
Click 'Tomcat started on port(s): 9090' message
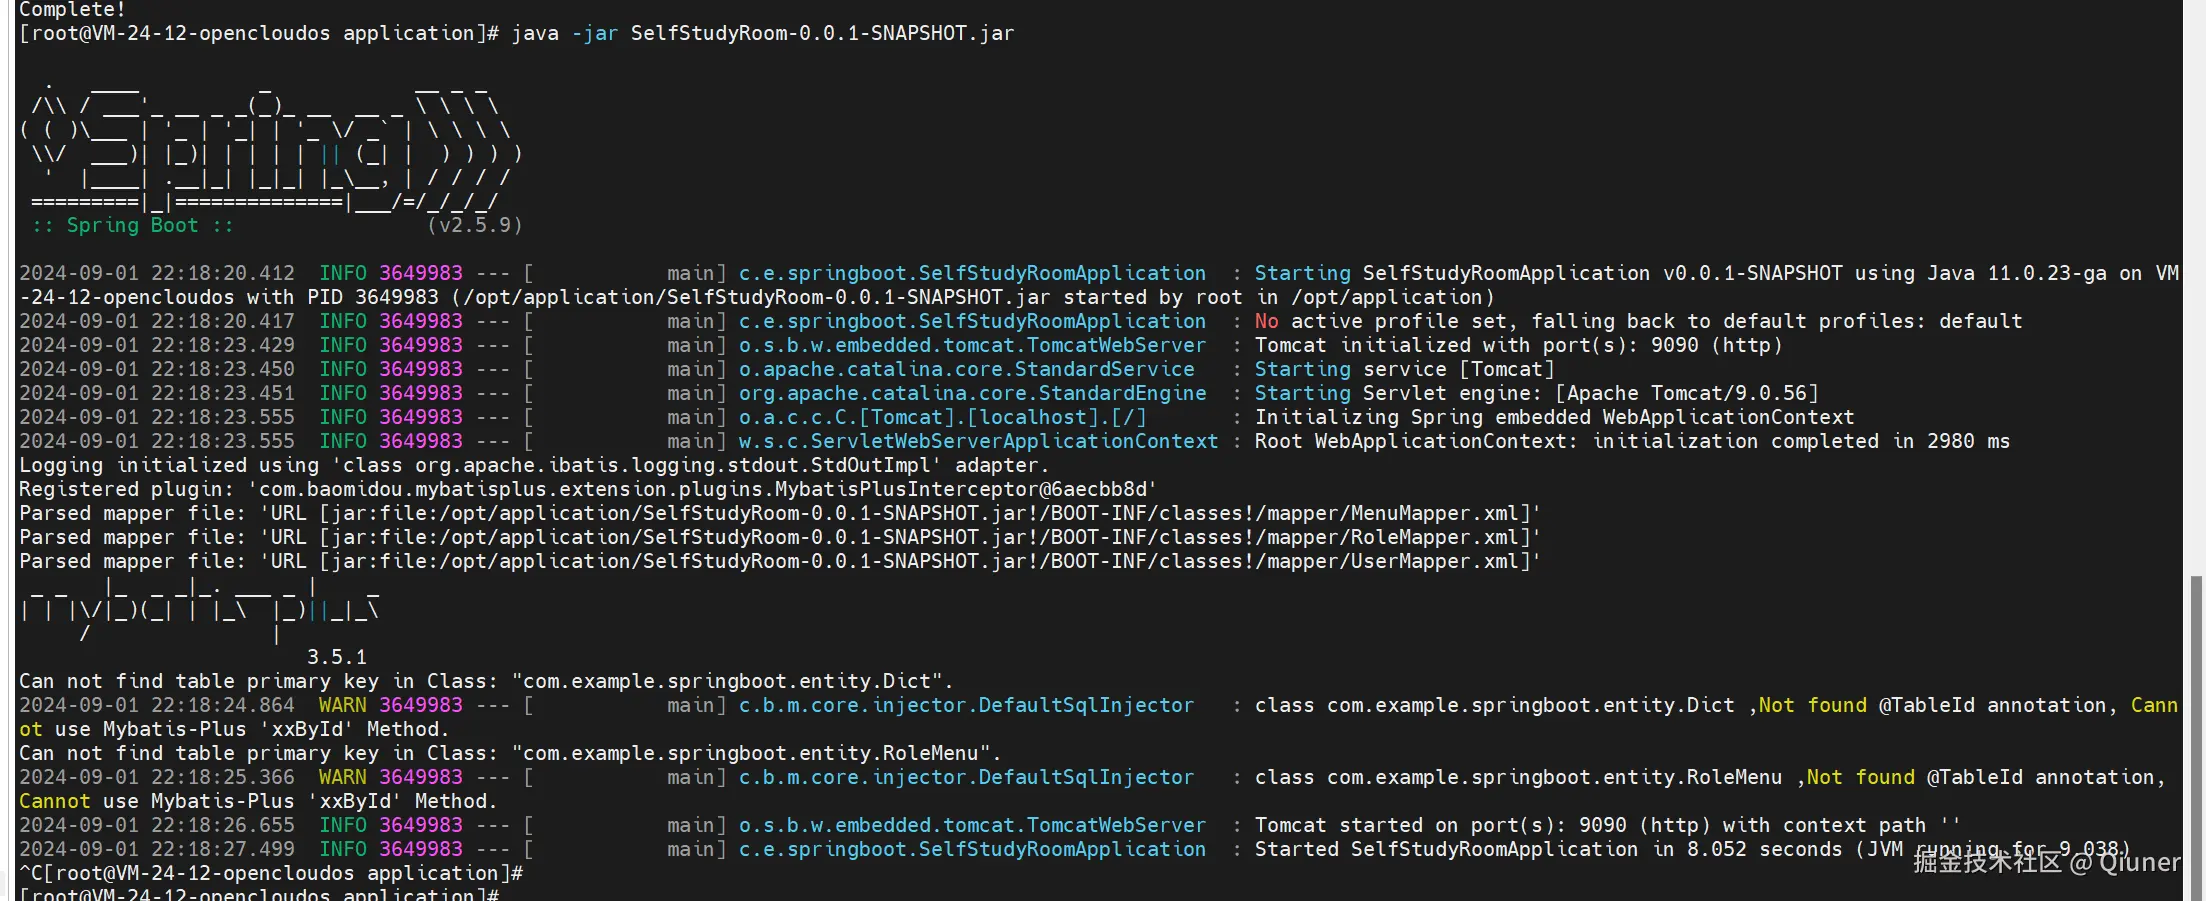coord(1608,825)
